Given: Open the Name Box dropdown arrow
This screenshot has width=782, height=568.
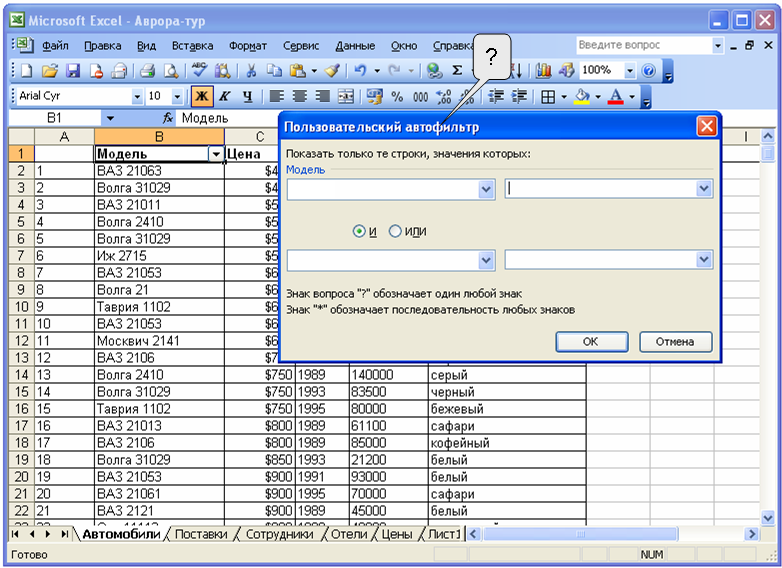Looking at the screenshot, I should coord(110,119).
